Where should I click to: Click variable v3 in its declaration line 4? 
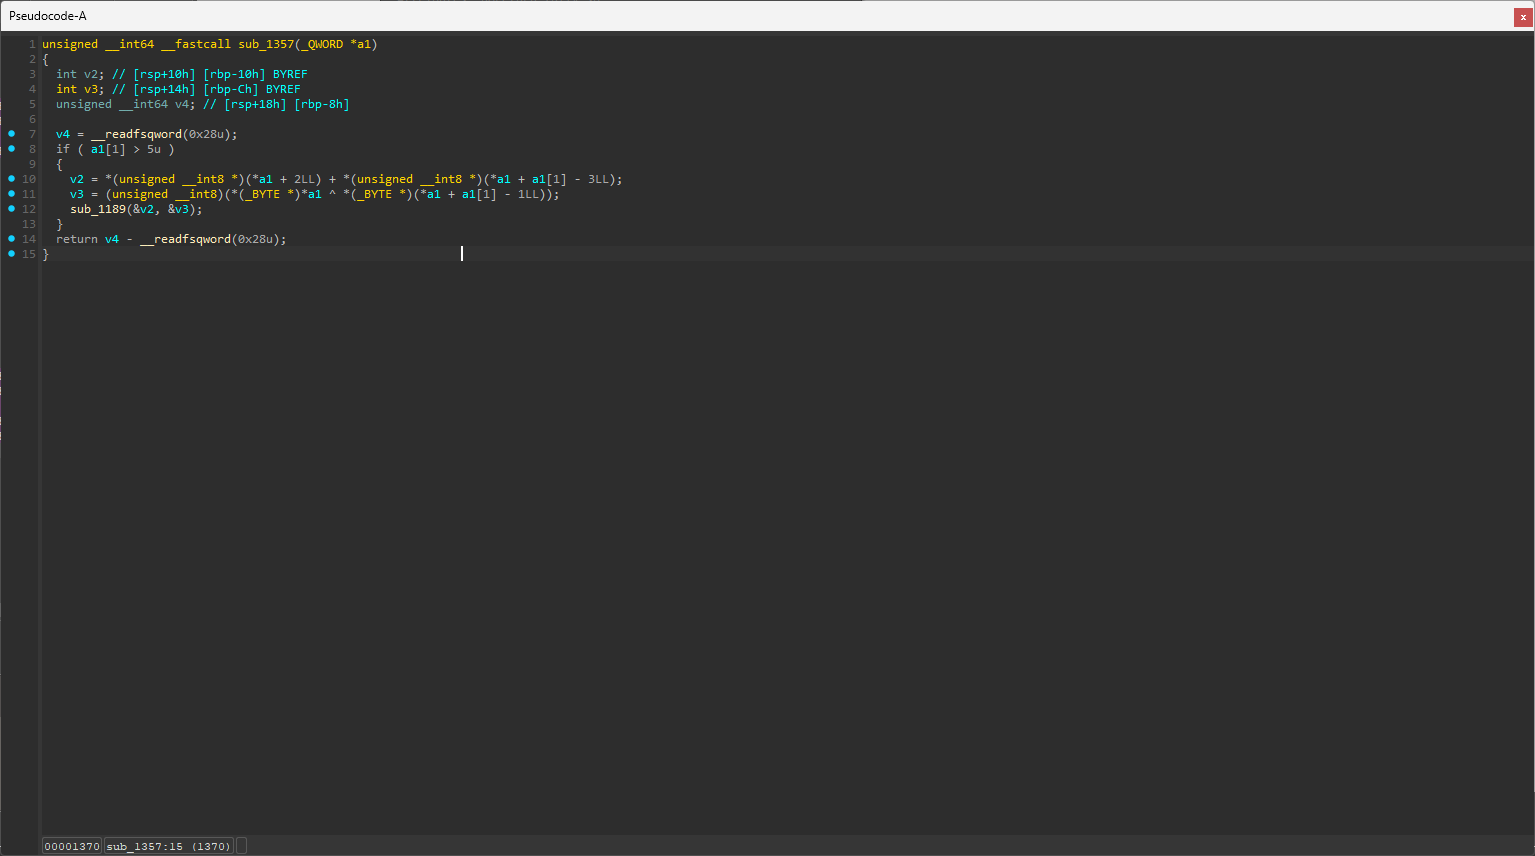click(x=91, y=89)
